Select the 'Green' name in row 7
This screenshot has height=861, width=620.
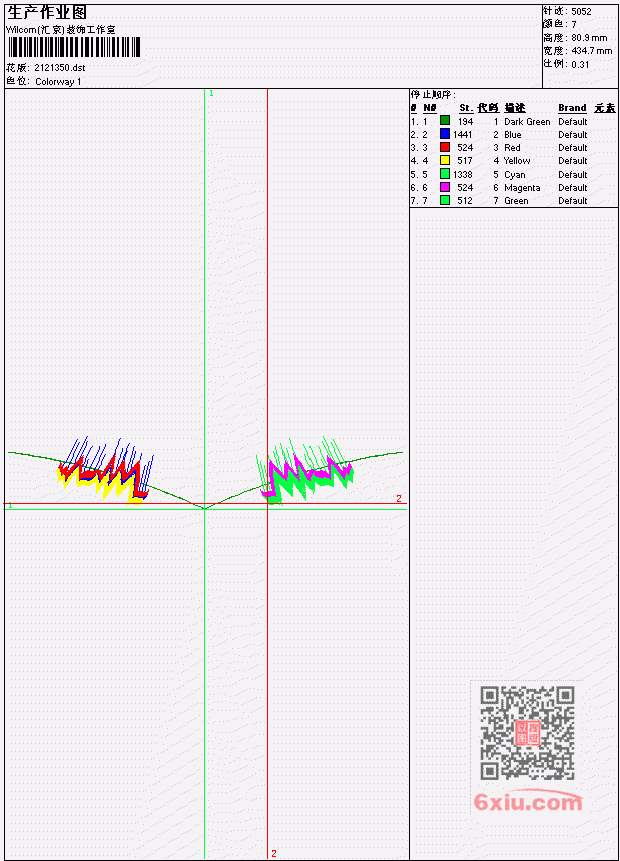pos(516,201)
